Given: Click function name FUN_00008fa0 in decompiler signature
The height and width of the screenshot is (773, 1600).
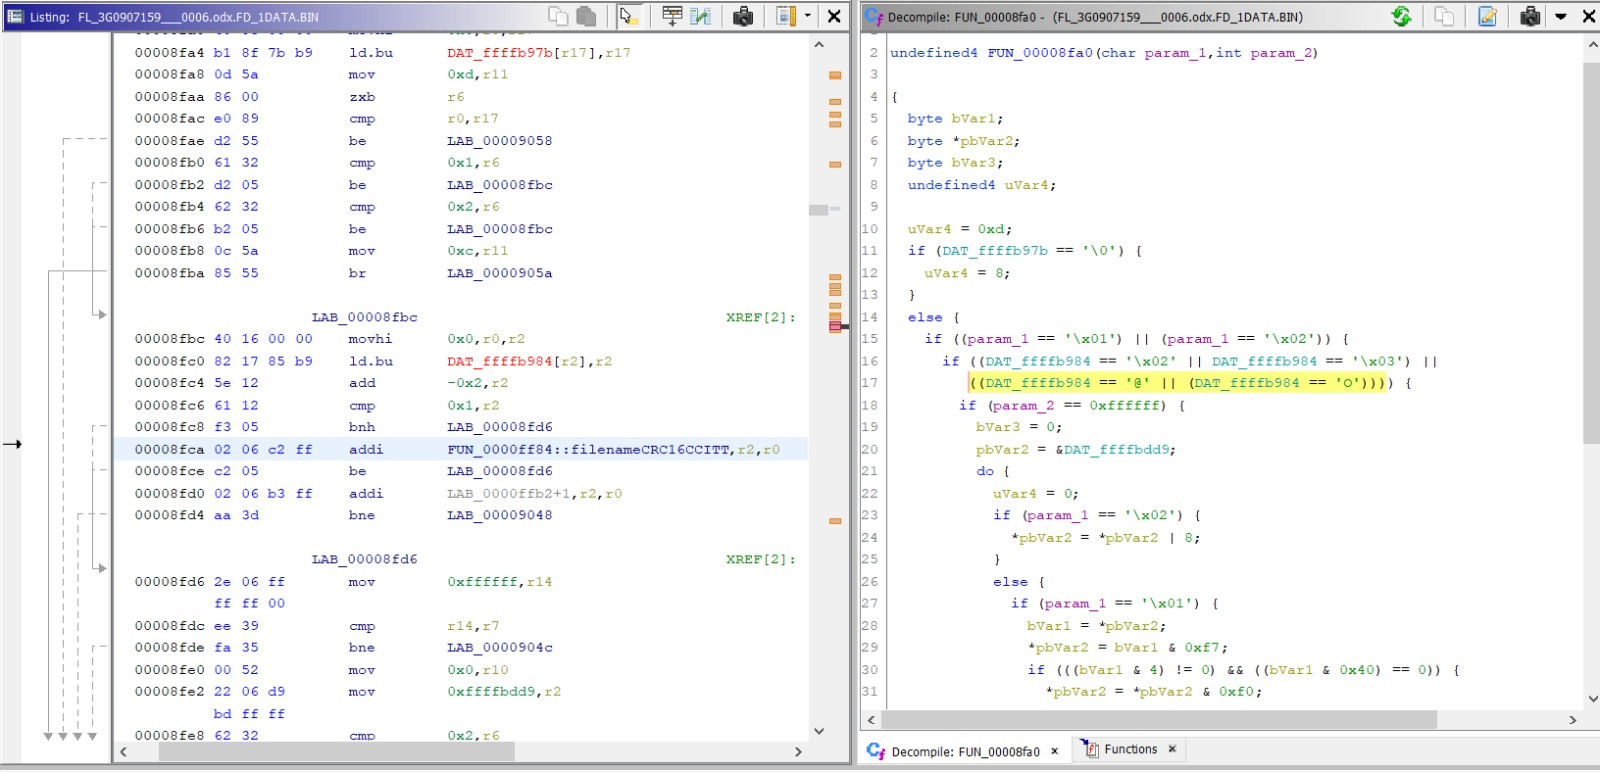Looking at the screenshot, I should coord(1041,53).
